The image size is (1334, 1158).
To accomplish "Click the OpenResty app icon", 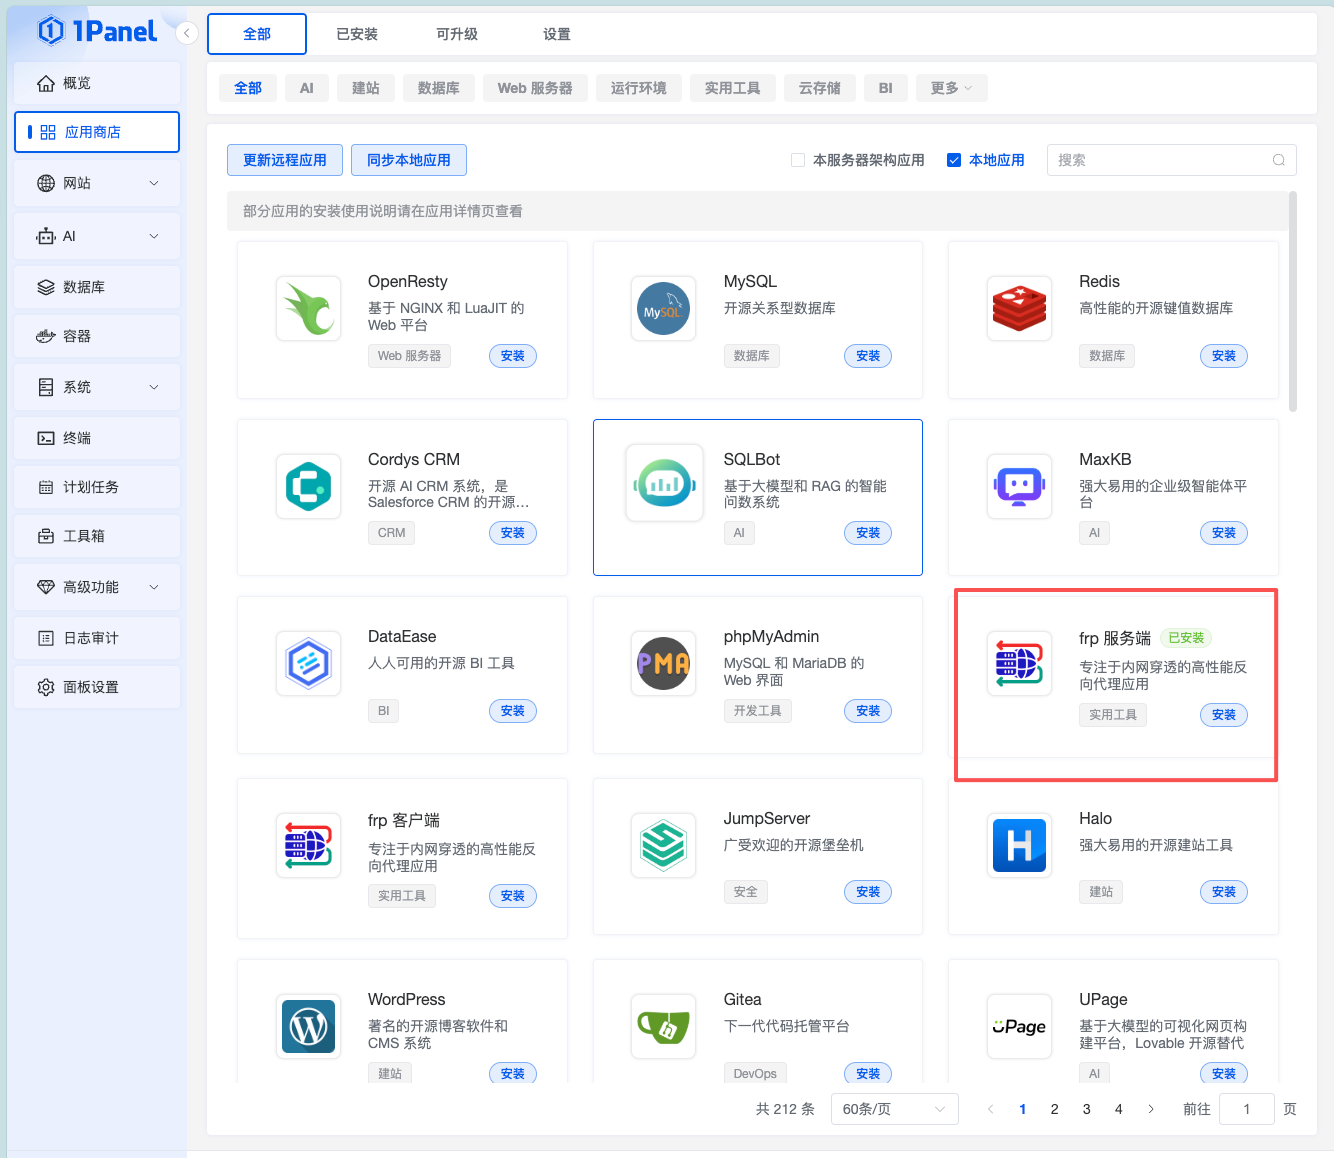I will pyautogui.click(x=308, y=308).
